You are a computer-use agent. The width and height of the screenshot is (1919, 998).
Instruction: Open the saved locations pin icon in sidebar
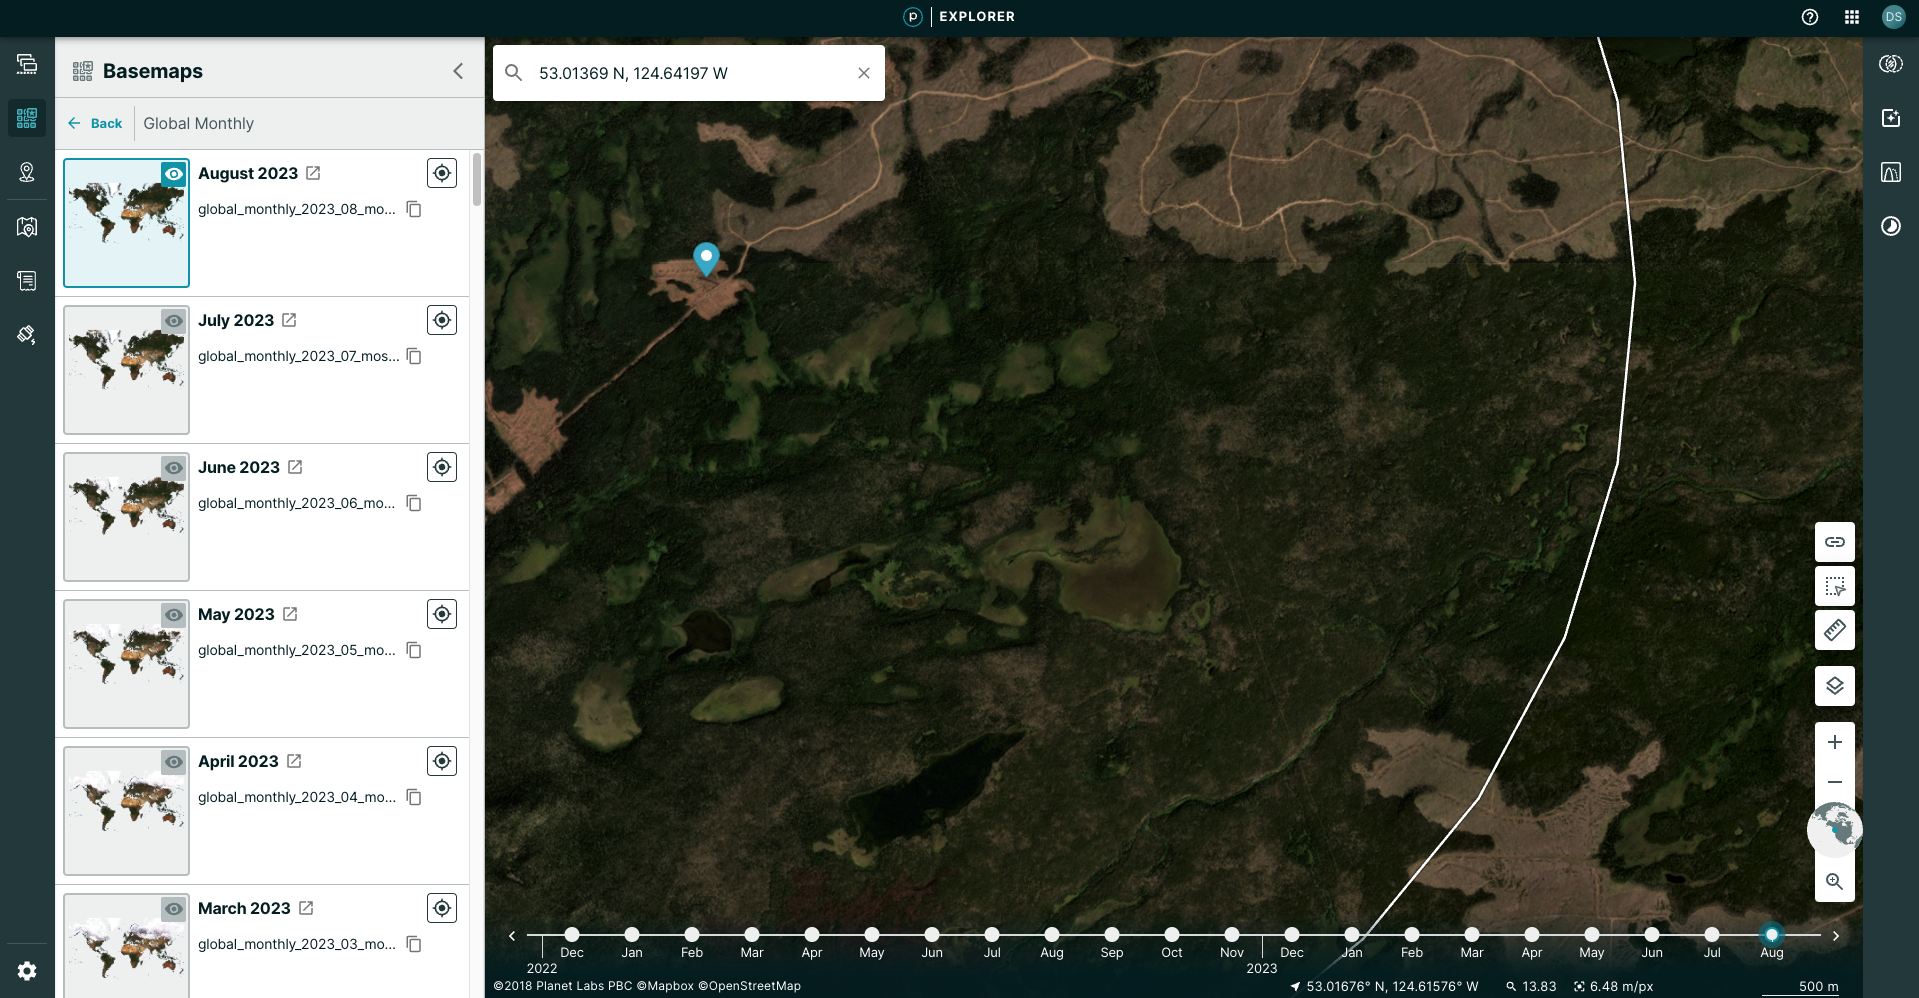[27, 172]
